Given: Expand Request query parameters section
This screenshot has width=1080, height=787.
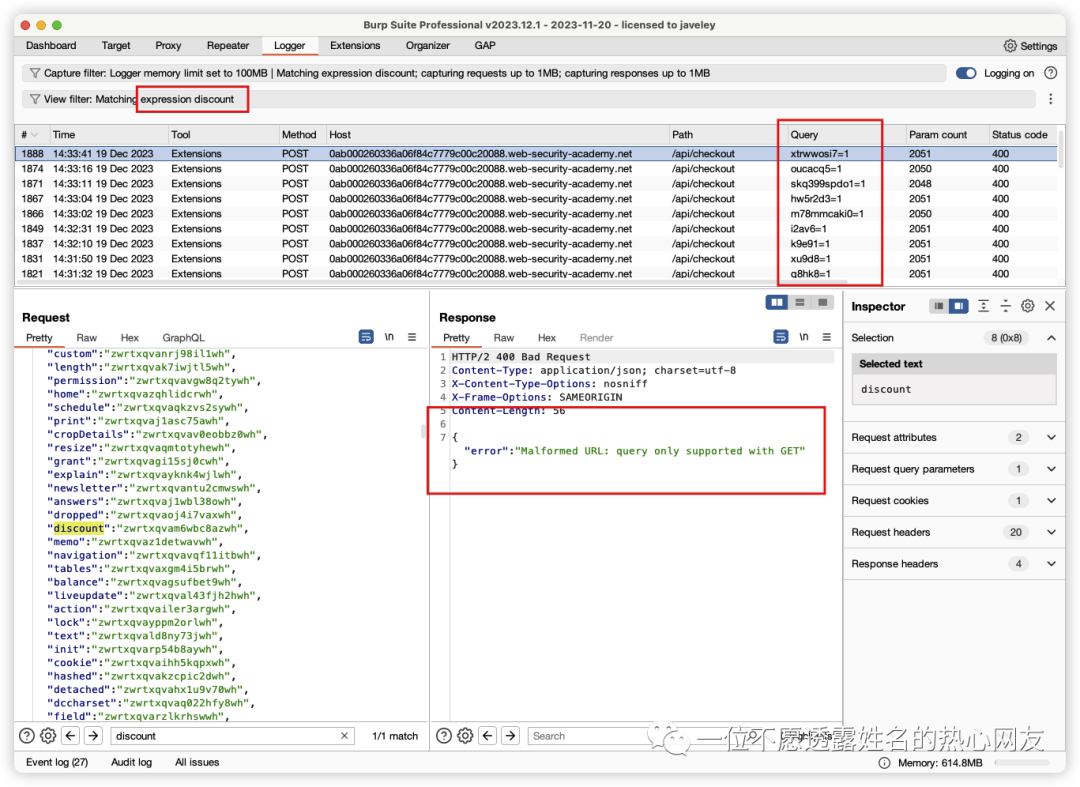Looking at the screenshot, I should click(1051, 469).
